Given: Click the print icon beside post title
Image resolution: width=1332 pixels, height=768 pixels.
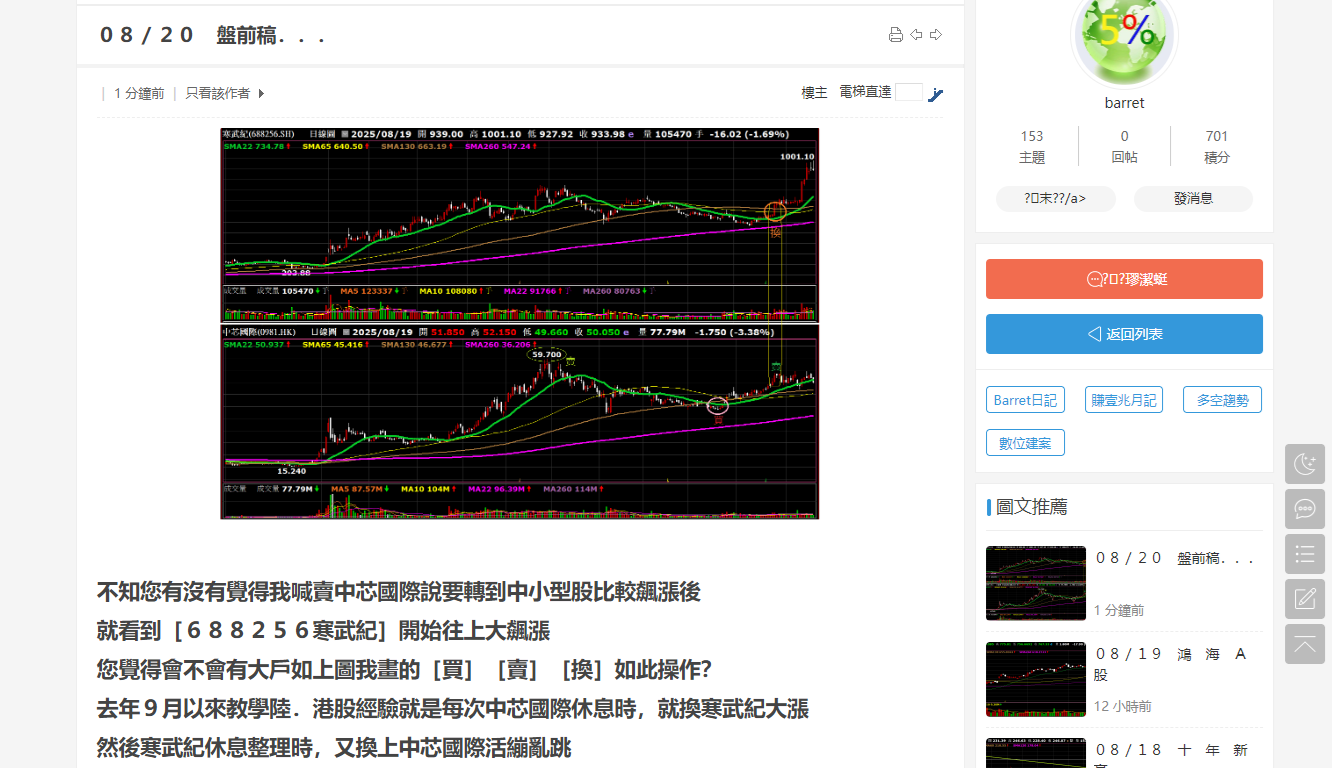Looking at the screenshot, I should pyautogui.click(x=896, y=35).
